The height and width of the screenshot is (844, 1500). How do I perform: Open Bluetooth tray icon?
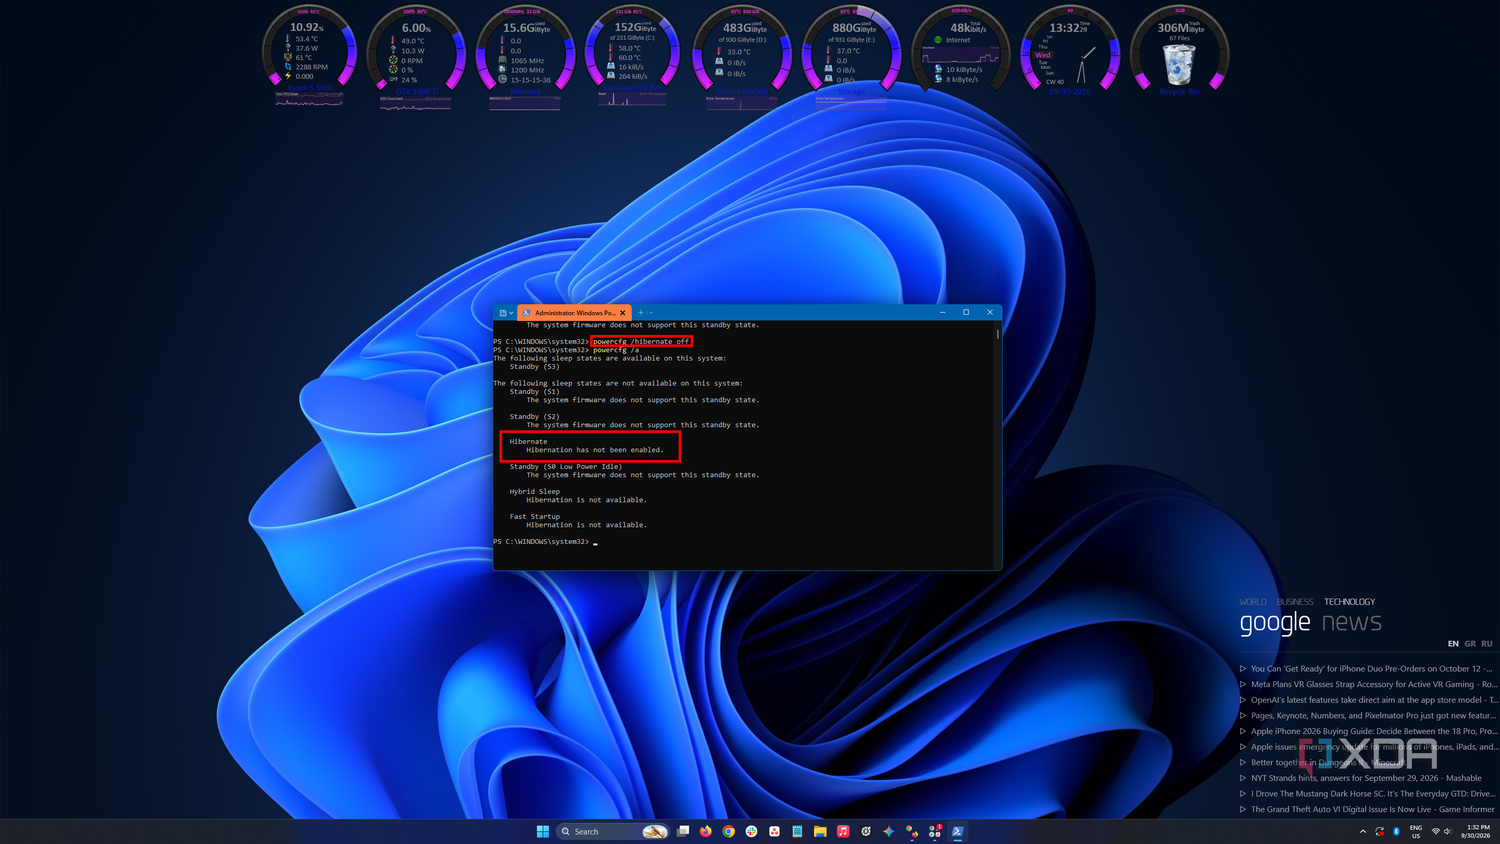click(1397, 832)
